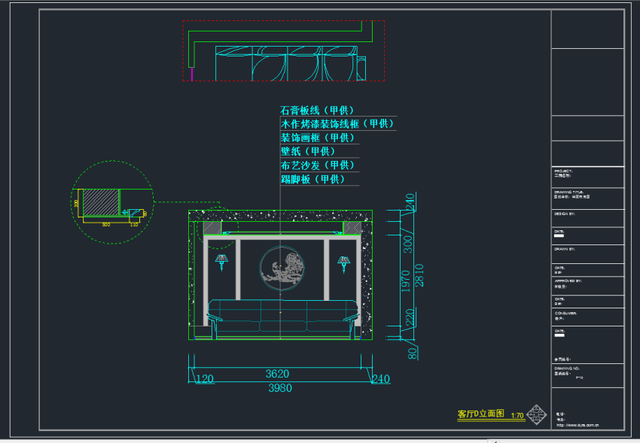The height and width of the screenshot is (443, 640).
Task: Click the PROJECT field in title block
Action: click(588, 177)
